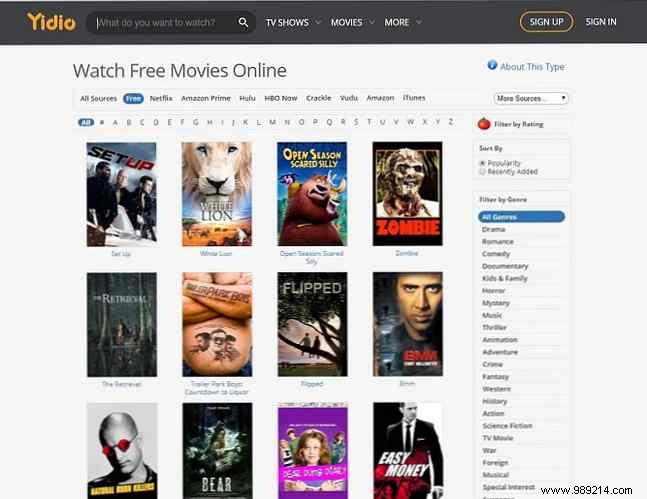Open the Trailer Park Boys poster
Screen dimensions: 647x499
[217, 324]
